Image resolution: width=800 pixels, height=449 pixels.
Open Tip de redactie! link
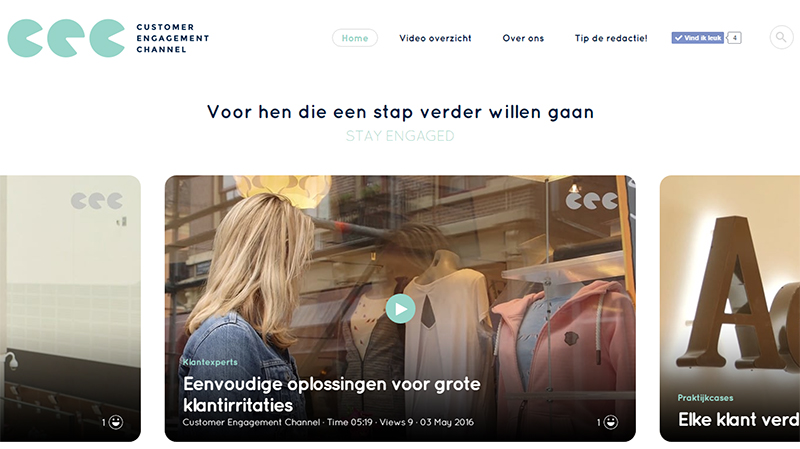(x=611, y=38)
